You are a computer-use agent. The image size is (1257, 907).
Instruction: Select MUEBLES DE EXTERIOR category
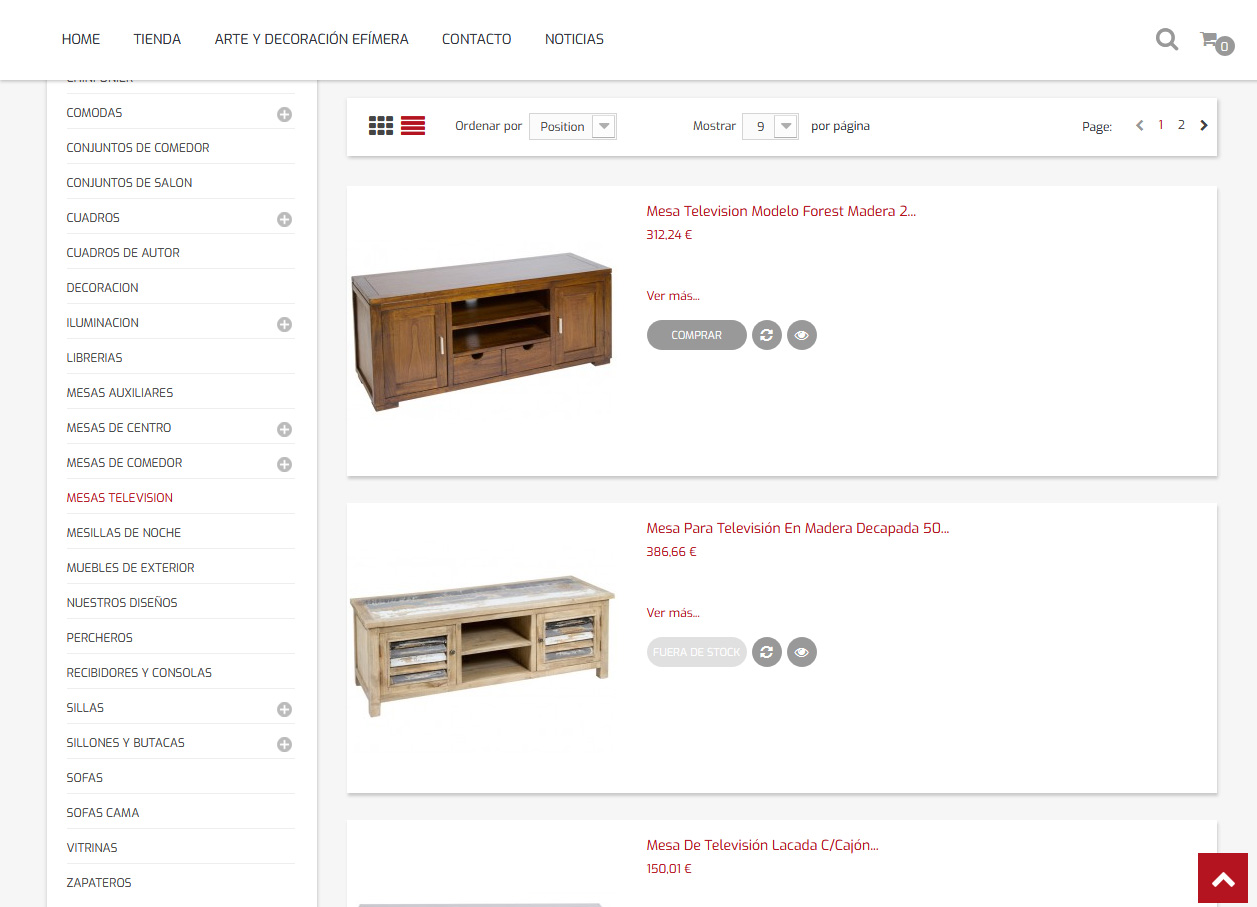point(130,568)
